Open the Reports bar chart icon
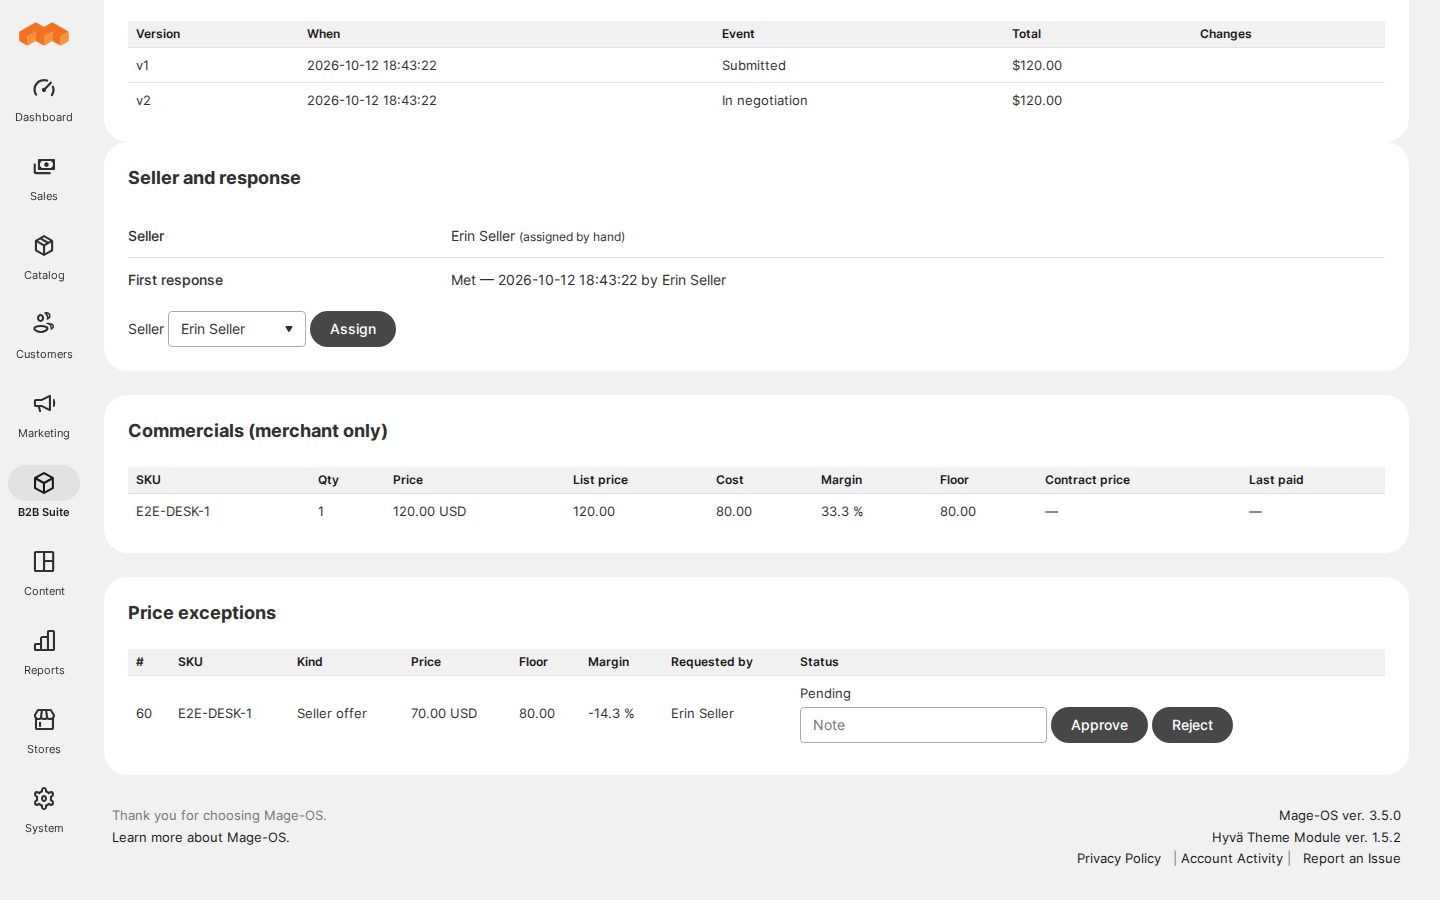 [44, 641]
